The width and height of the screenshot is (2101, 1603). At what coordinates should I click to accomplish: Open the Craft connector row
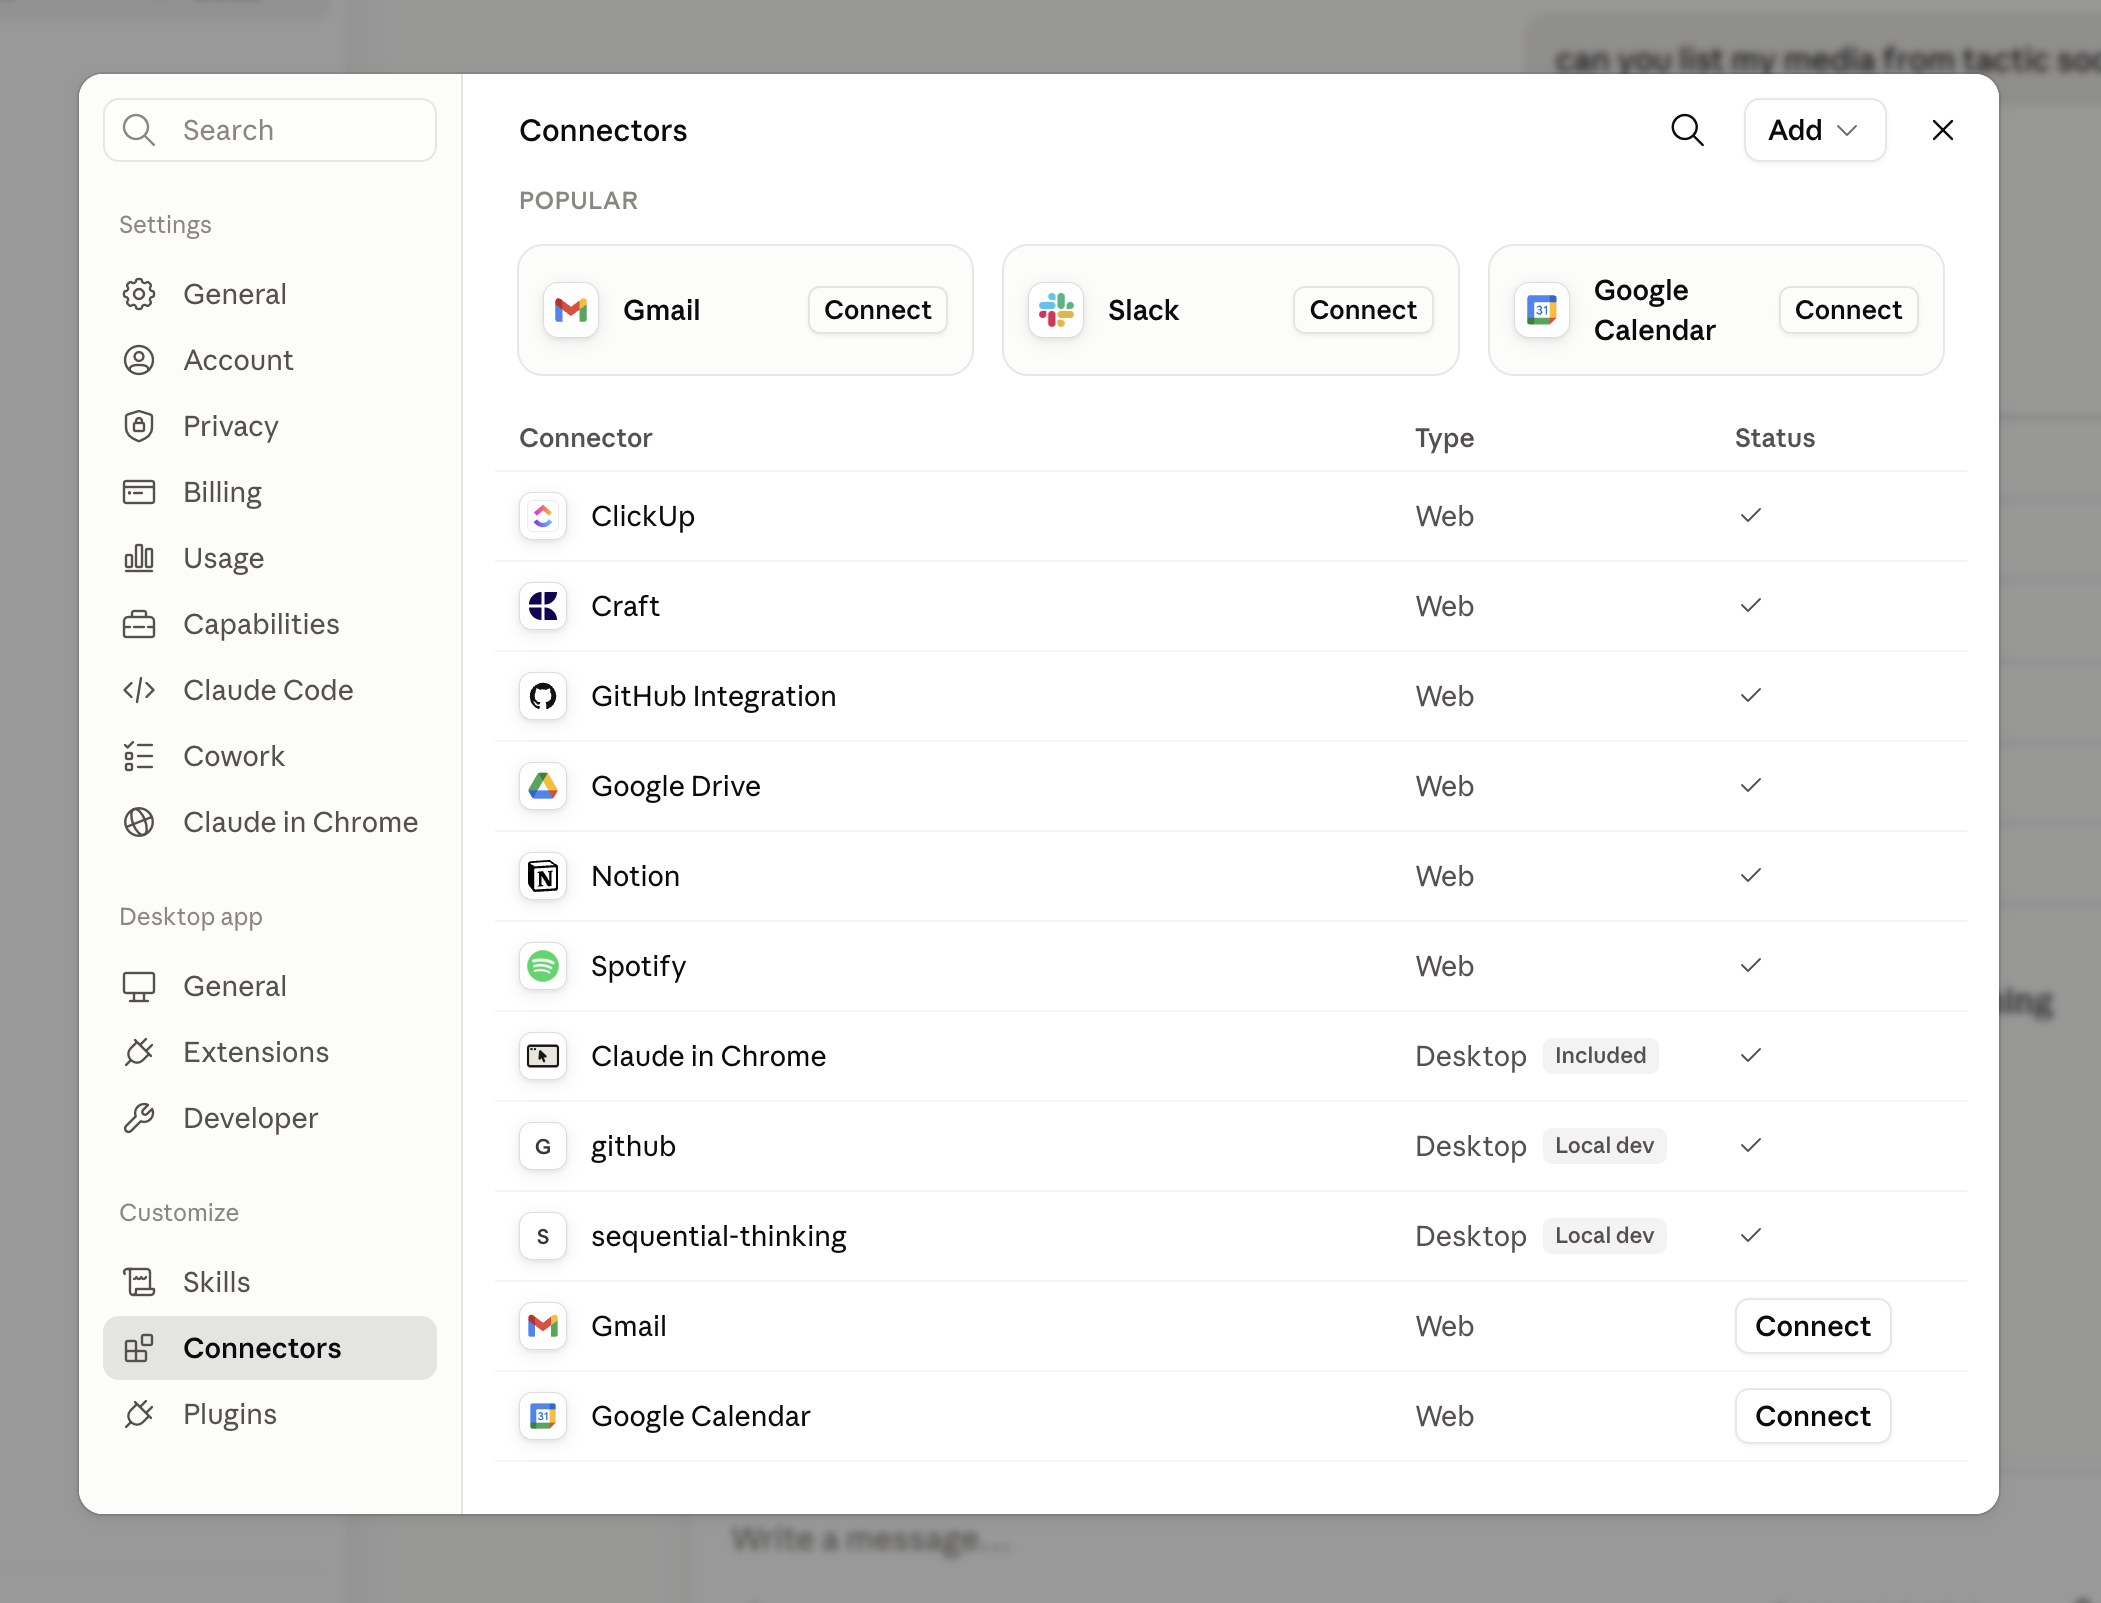coord(1230,606)
